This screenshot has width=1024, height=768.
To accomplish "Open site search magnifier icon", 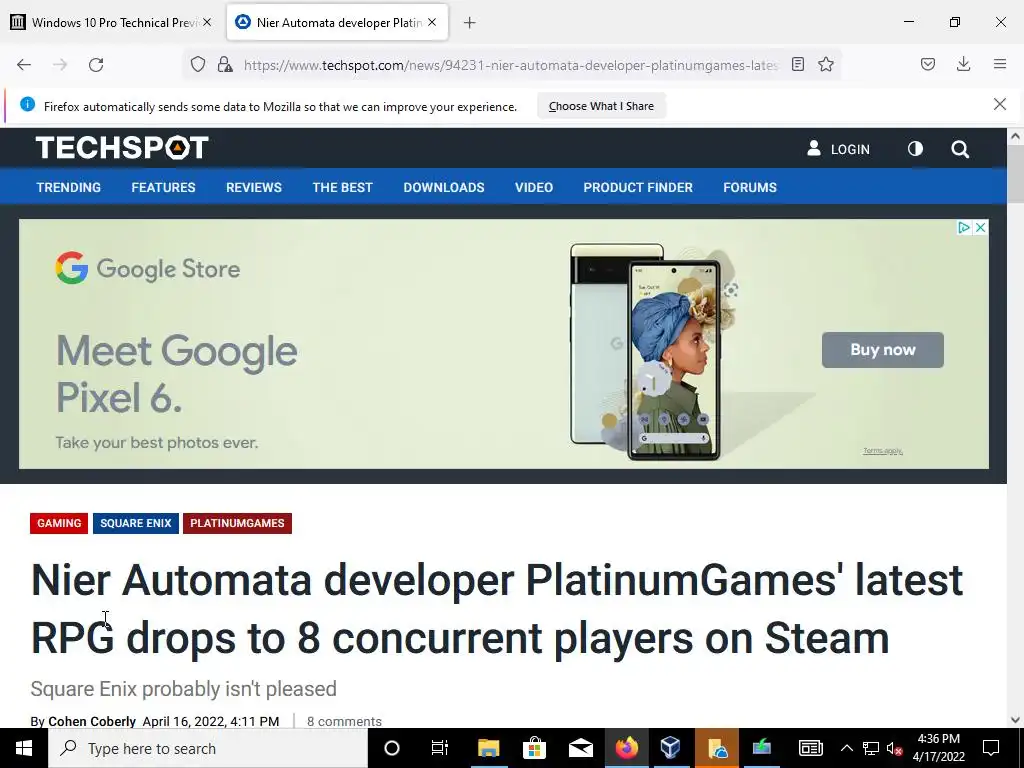I will click(960, 149).
